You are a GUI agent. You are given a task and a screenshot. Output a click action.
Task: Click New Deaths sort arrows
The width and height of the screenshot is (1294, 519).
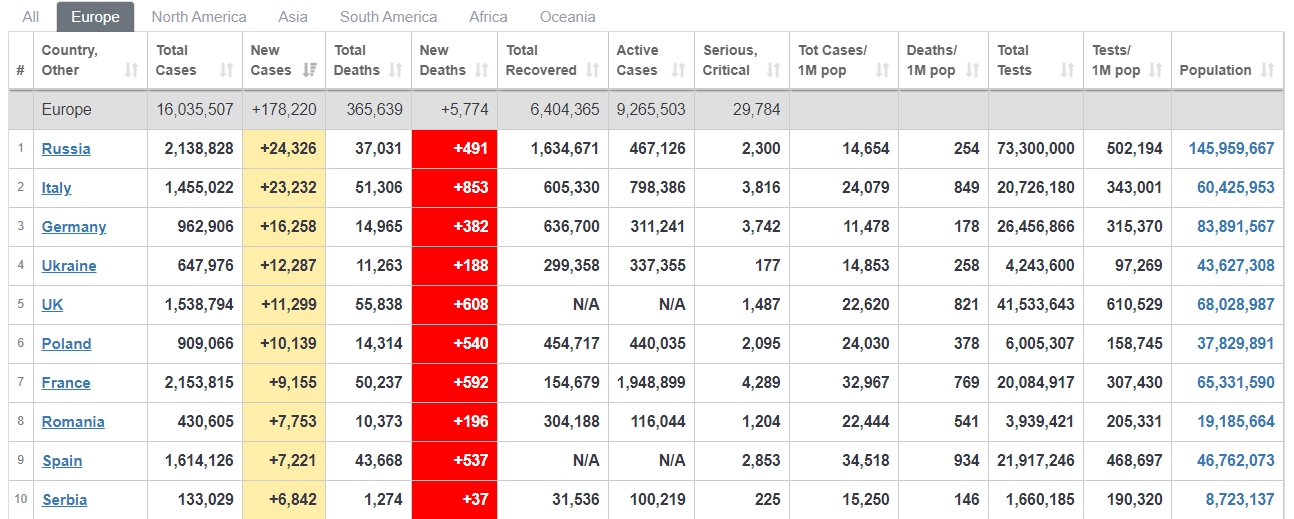482,70
